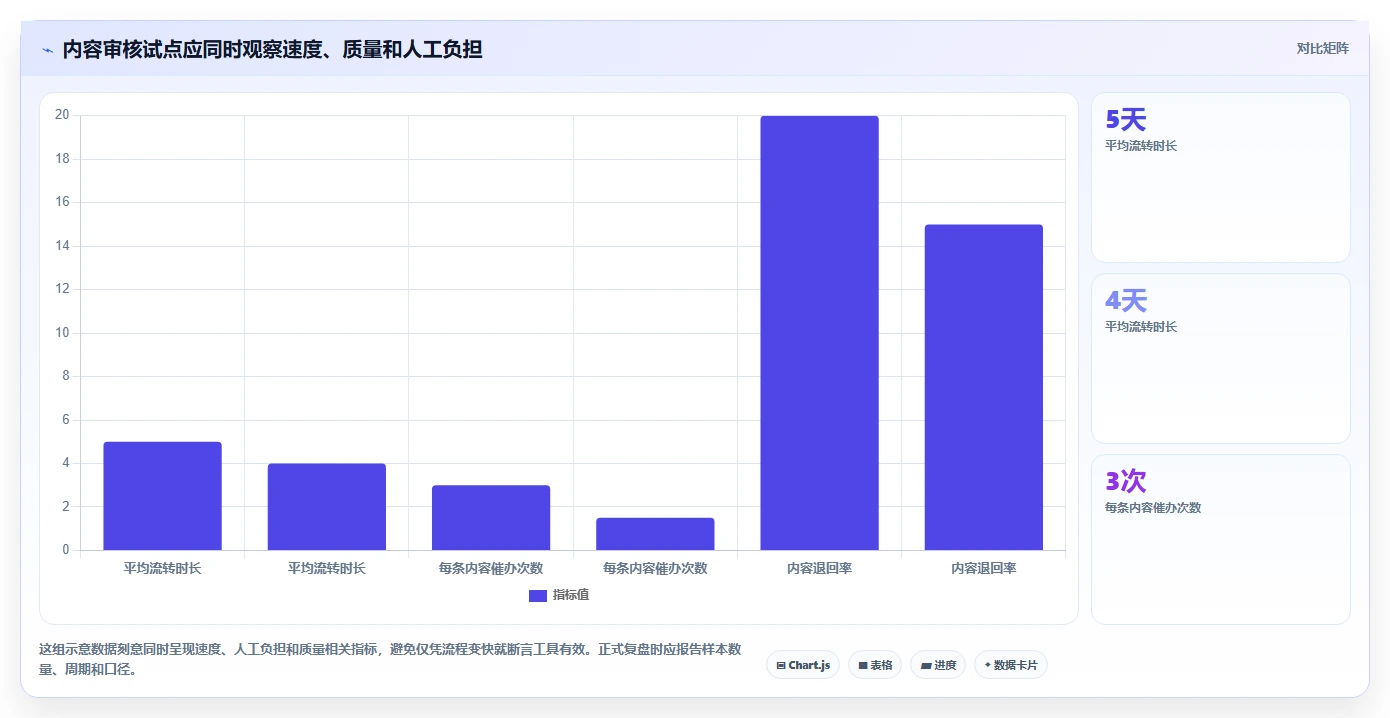This screenshot has height=718, width=1390.
Task: Click the y-axis label 12
Action: pos(62,289)
